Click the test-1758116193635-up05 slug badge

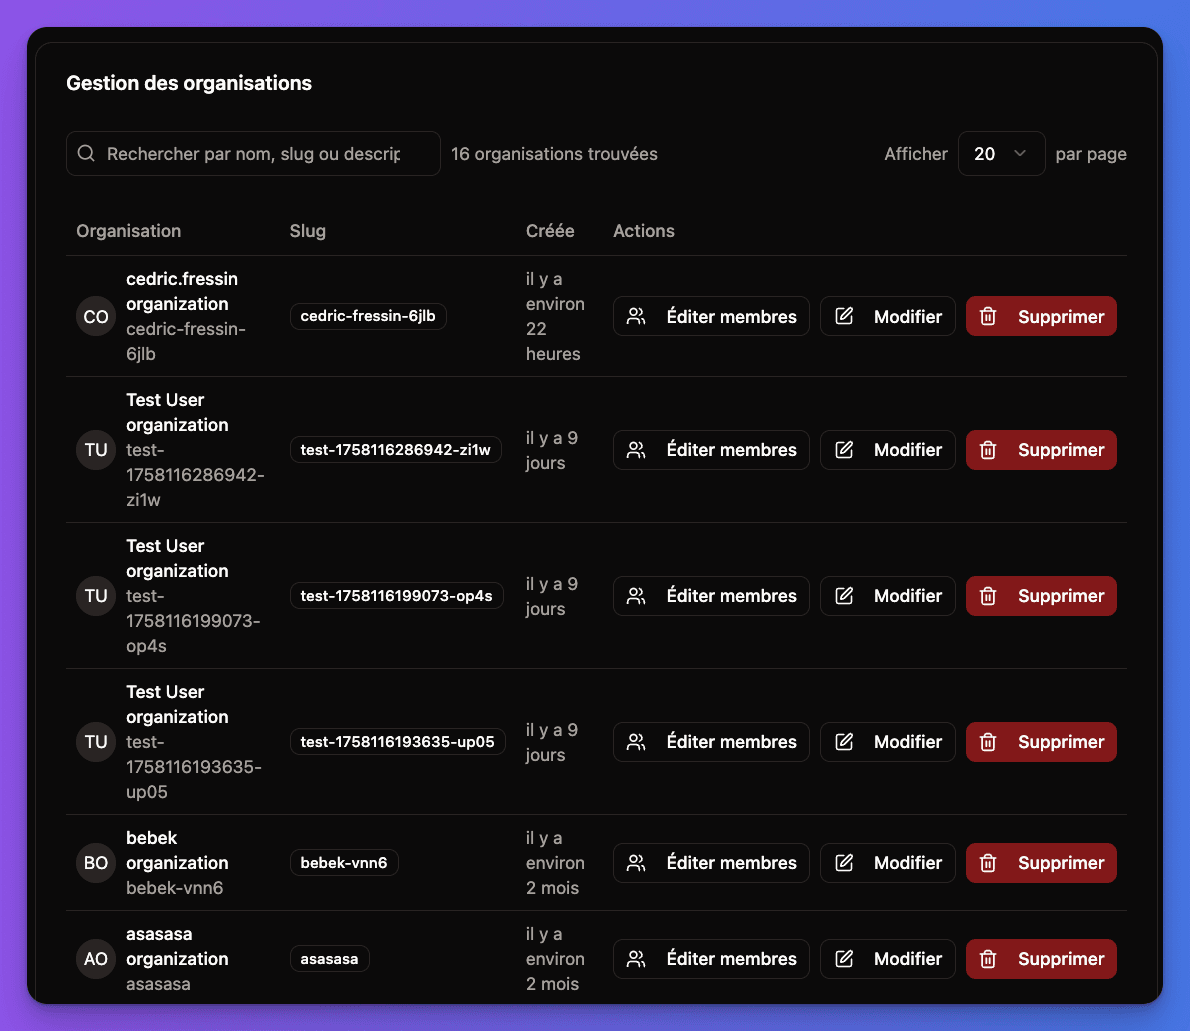coord(397,741)
